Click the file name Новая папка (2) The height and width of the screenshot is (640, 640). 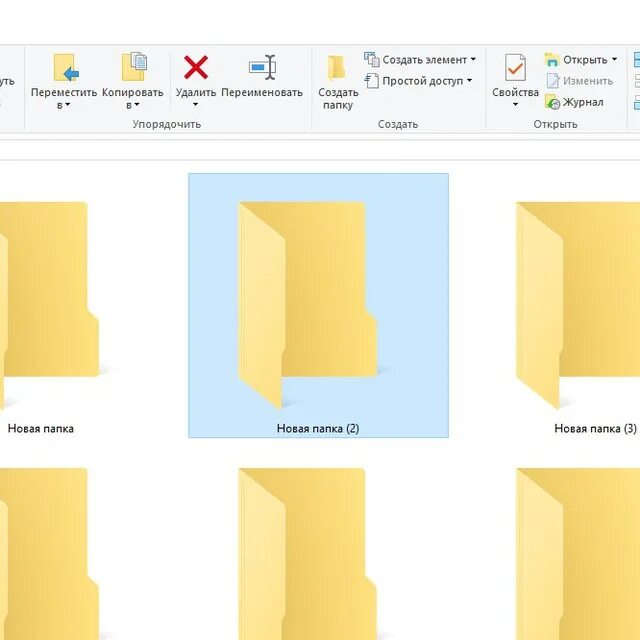[x=318, y=429]
